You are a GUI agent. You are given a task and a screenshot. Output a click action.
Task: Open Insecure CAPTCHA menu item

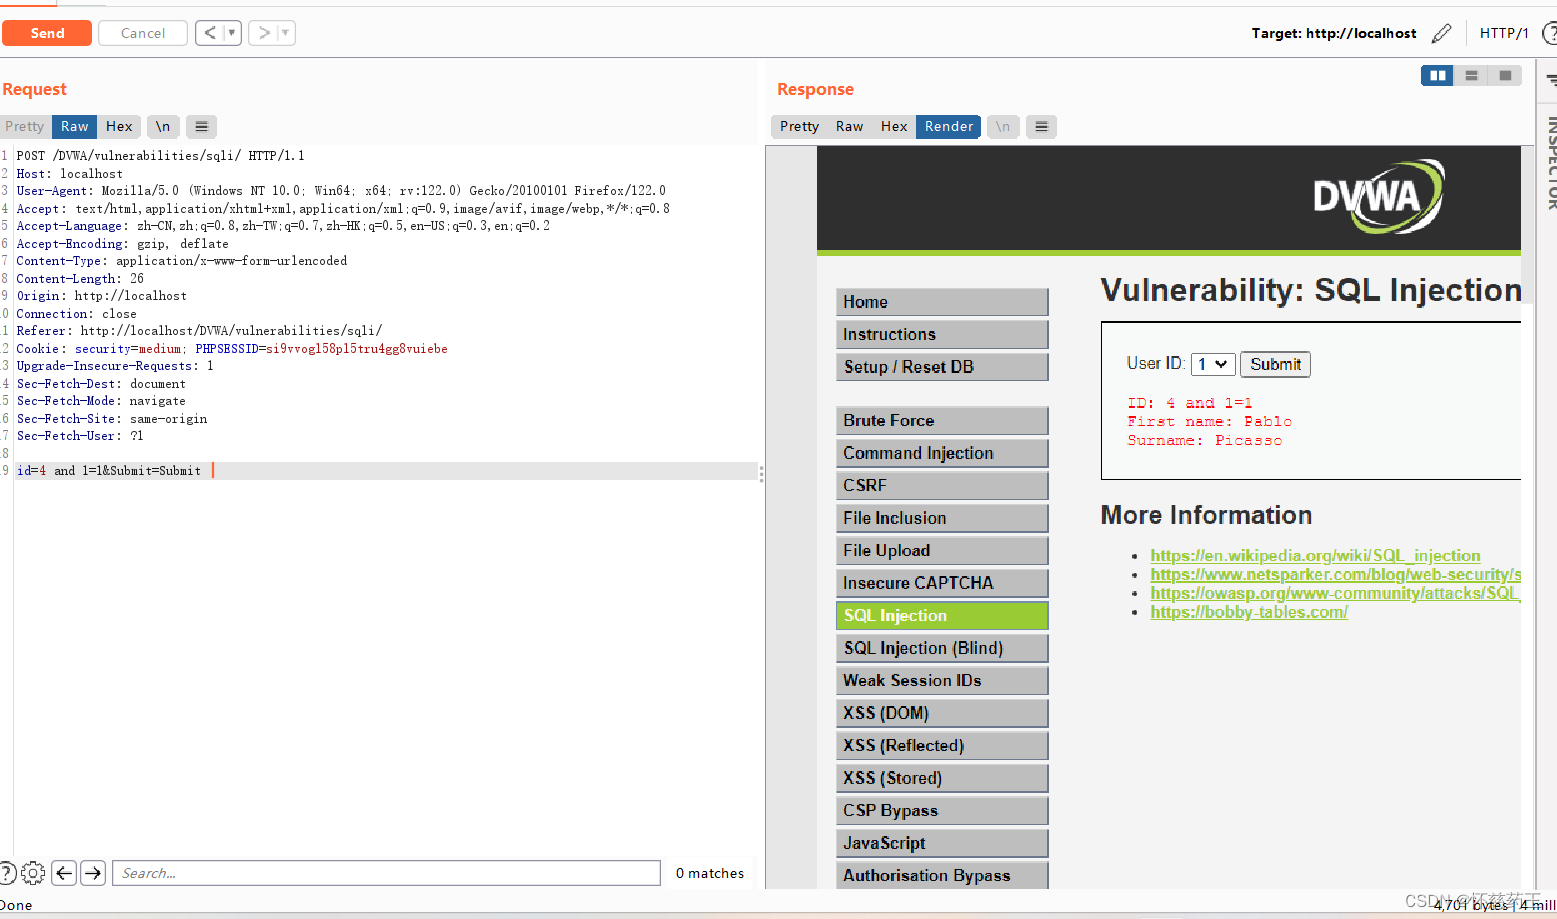(942, 583)
